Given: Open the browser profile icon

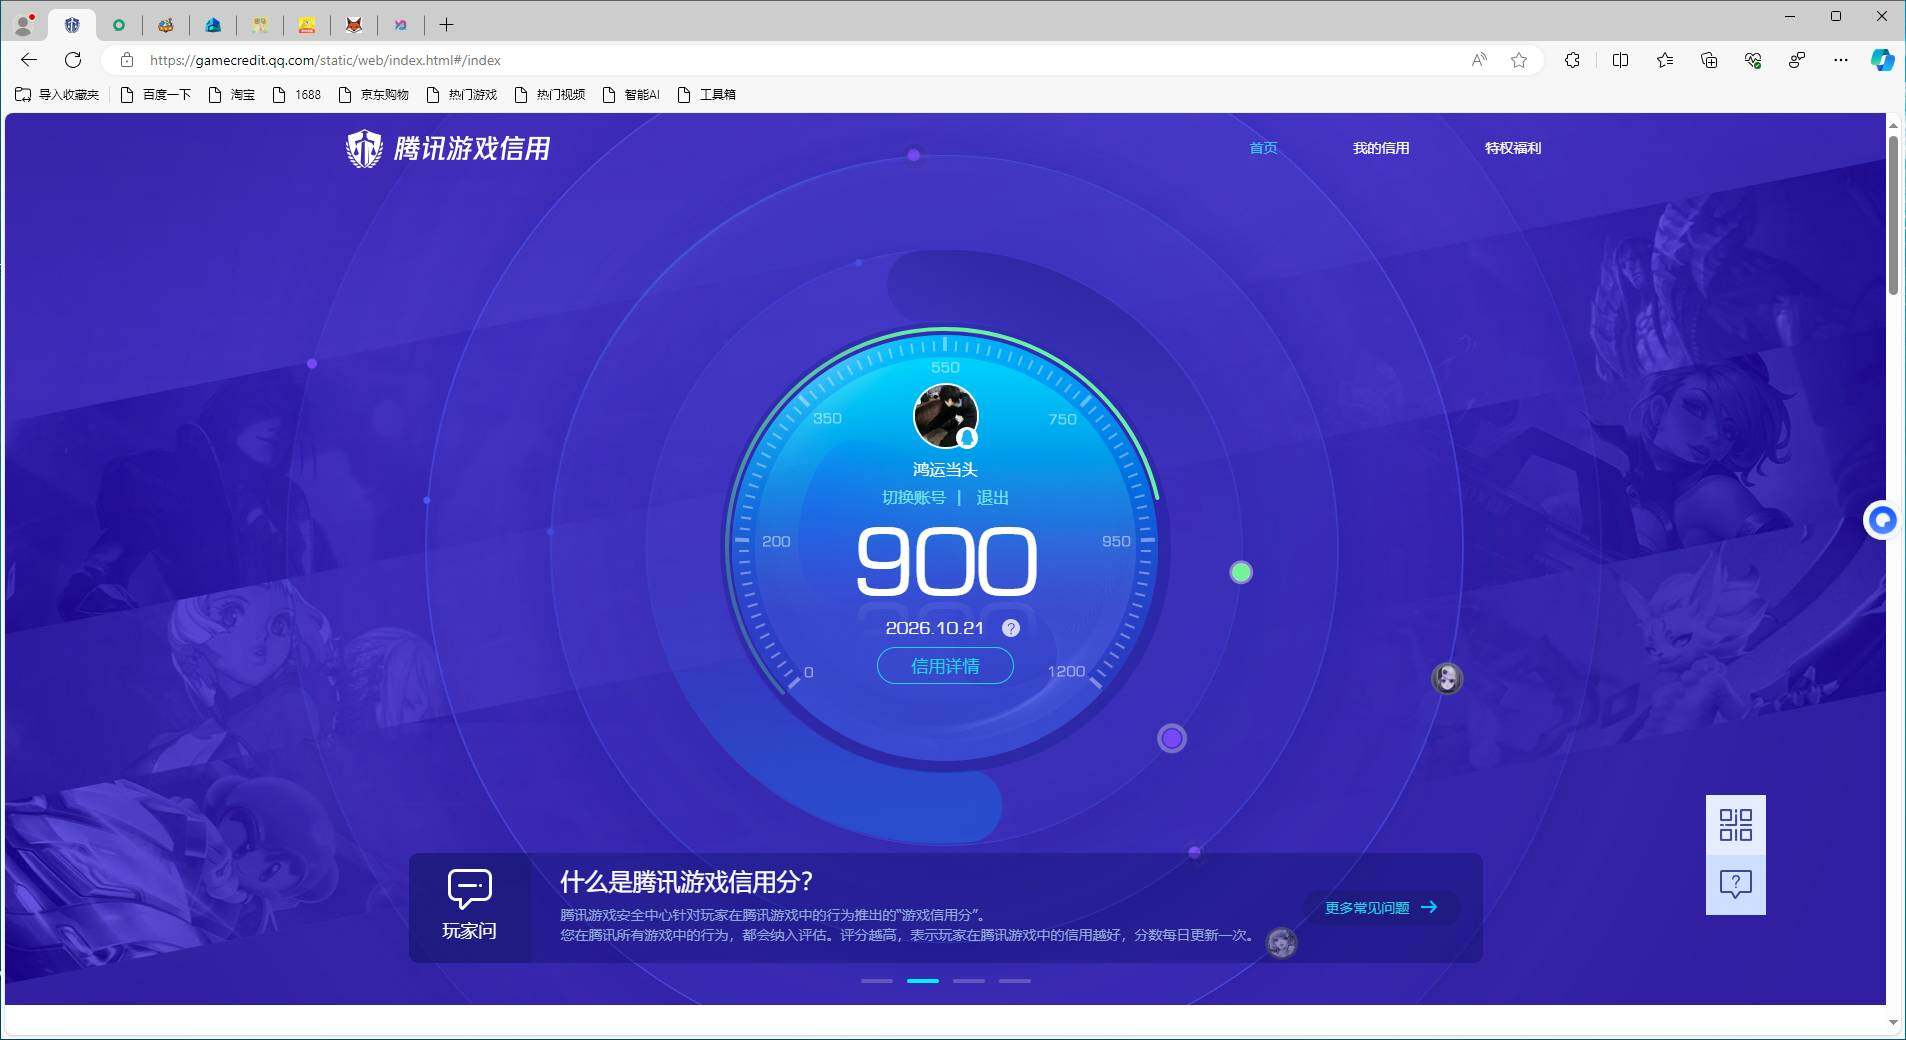Looking at the screenshot, I should [x=24, y=24].
